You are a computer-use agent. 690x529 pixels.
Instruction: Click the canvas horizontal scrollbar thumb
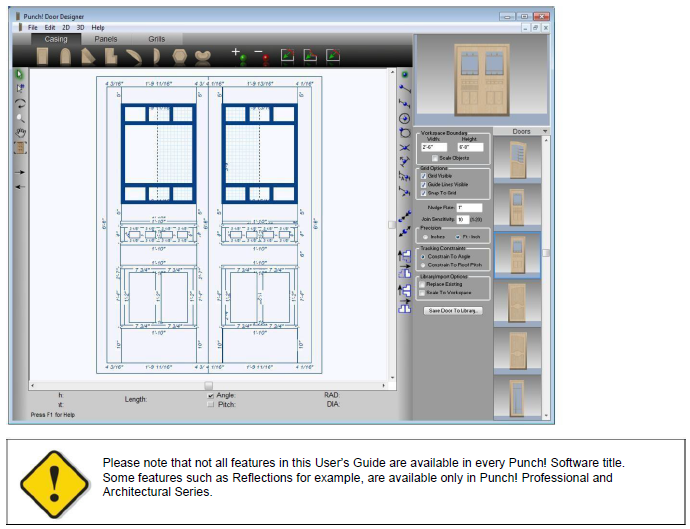(x=209, y=386)
